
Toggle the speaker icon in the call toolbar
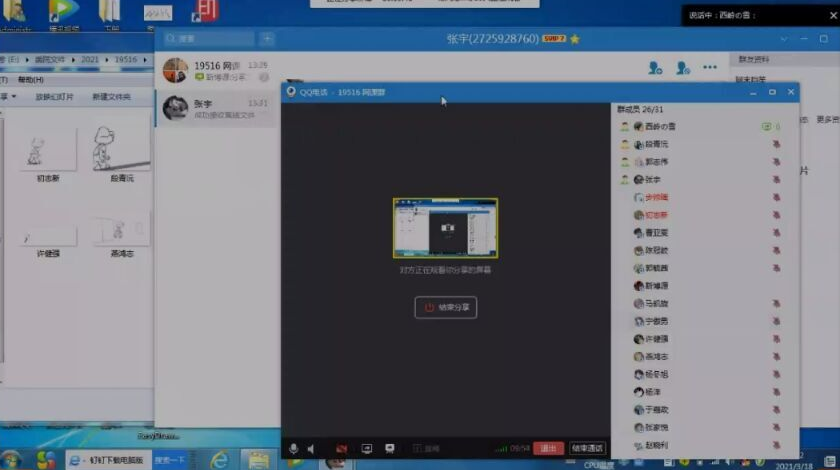311,449
